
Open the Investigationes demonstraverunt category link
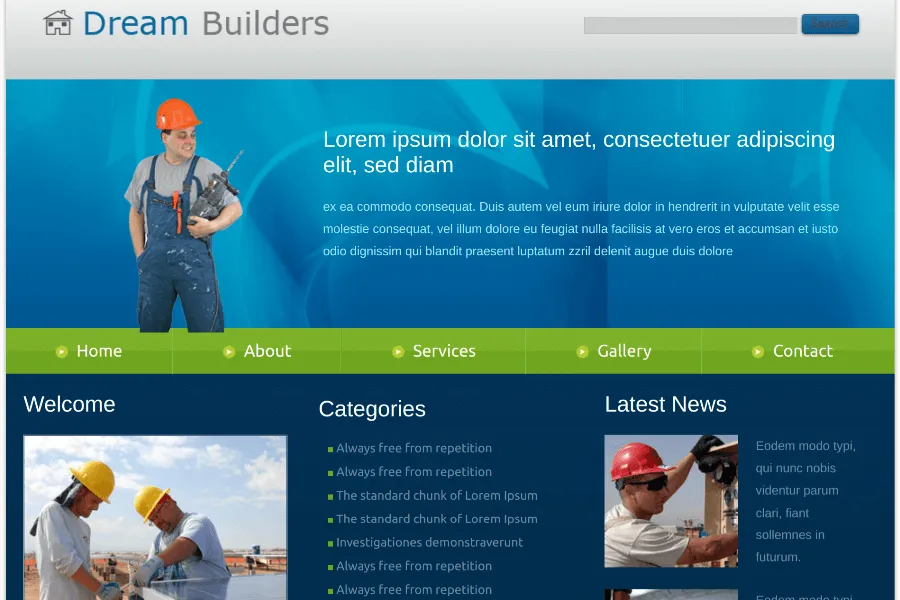[x=429, y=542]
